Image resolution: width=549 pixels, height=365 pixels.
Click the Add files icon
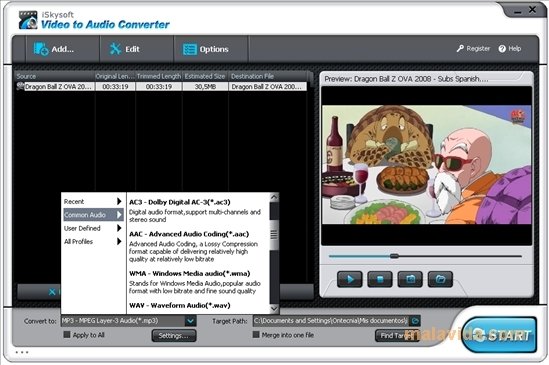click(40, 49)
